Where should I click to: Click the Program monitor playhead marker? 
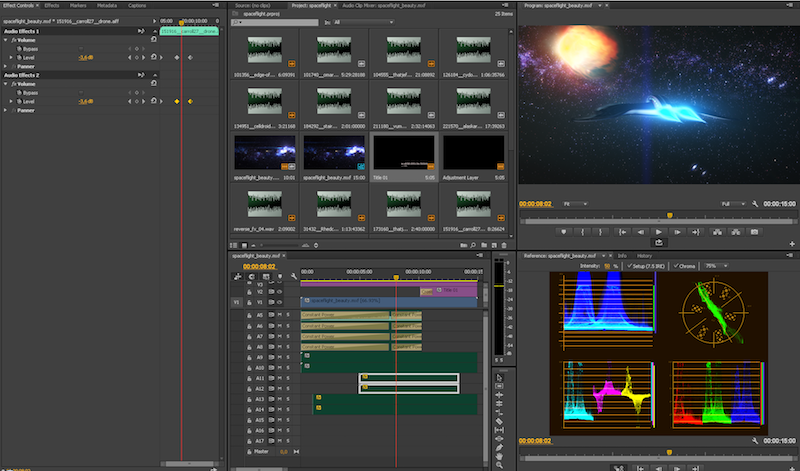tap(669, 215)
